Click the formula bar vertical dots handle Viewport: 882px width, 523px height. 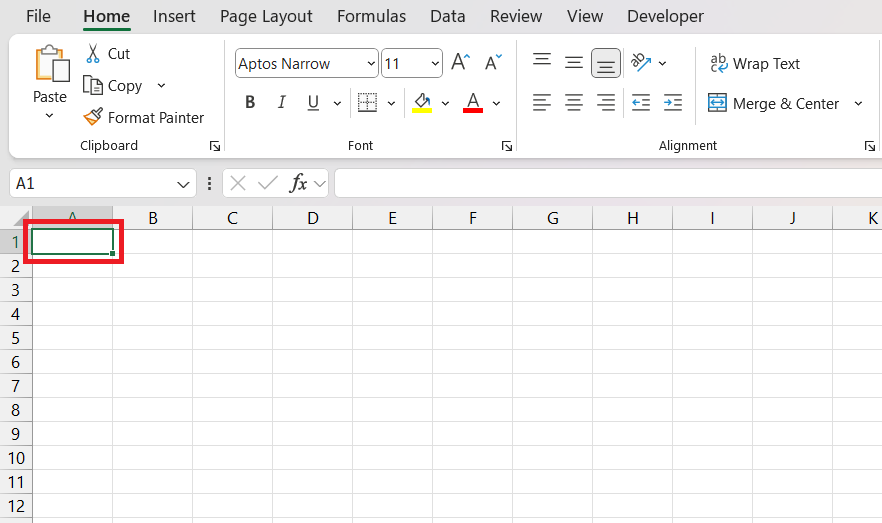(209, 183)
